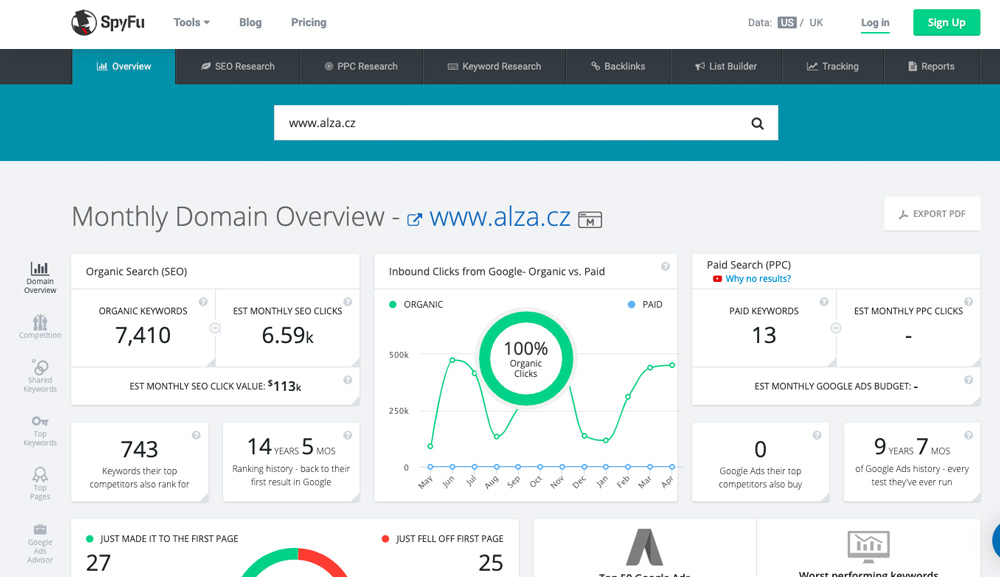Click the 6.59k monthly SEO clicks value
This screenshot has width=1000, height=577.
click(288, 335)
